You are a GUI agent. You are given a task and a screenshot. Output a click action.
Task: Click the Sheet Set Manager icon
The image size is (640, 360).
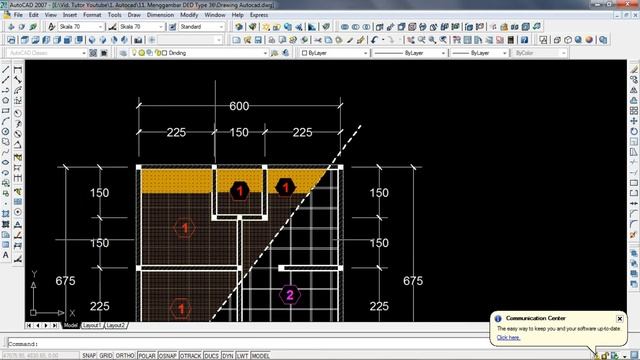pyautogui.click(x=489, y=40)
